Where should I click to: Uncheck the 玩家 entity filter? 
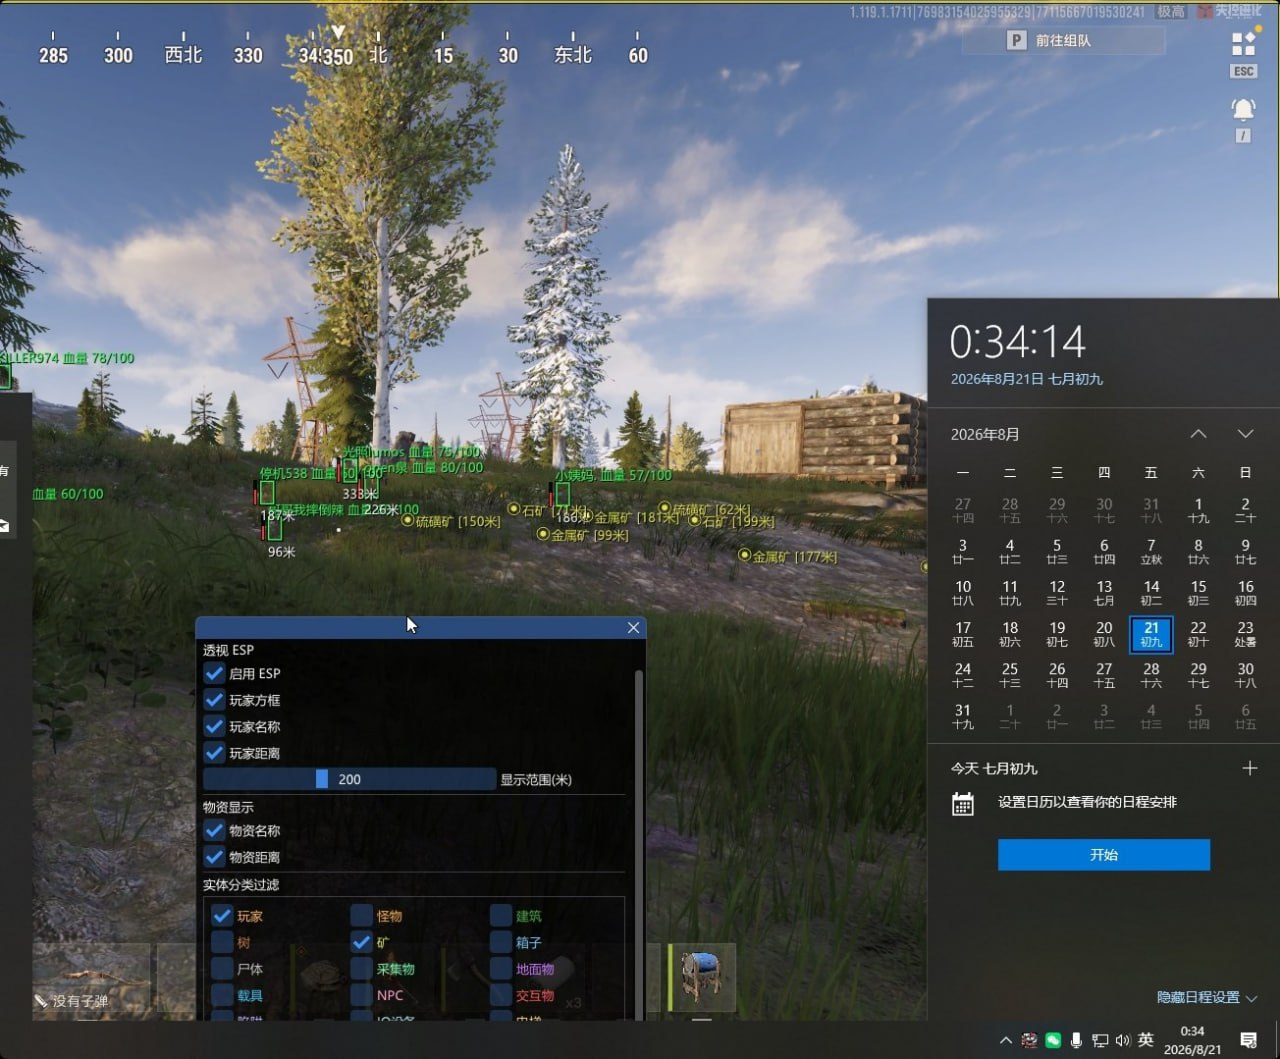[x=222, y=916]
